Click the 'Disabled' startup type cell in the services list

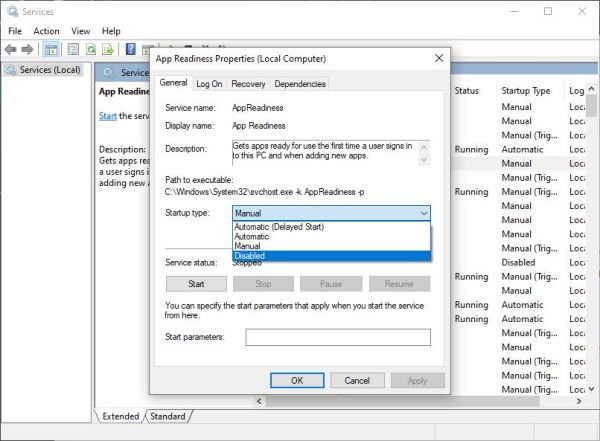(518, 263)
